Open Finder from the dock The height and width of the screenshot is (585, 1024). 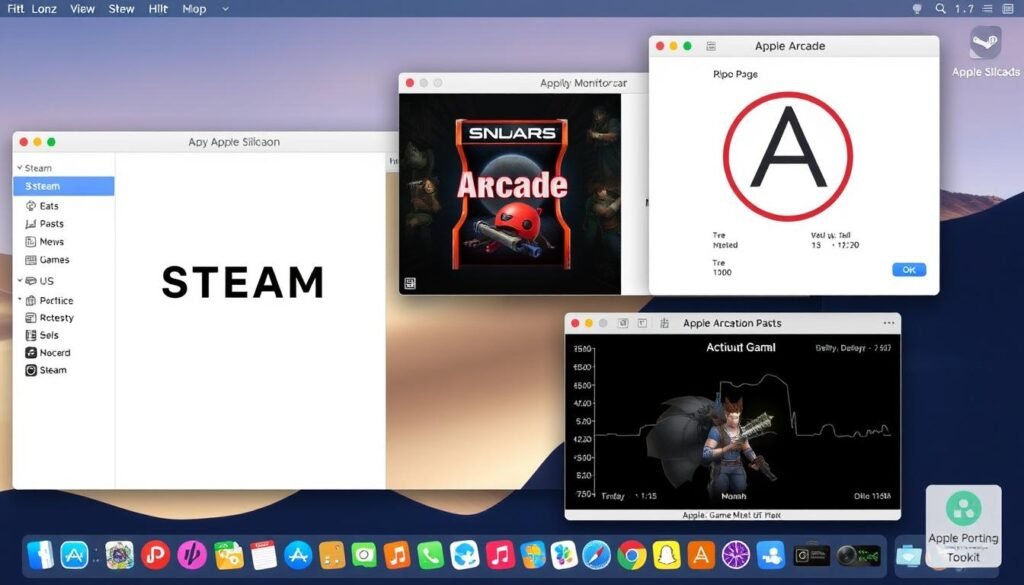tap(42, 555)
